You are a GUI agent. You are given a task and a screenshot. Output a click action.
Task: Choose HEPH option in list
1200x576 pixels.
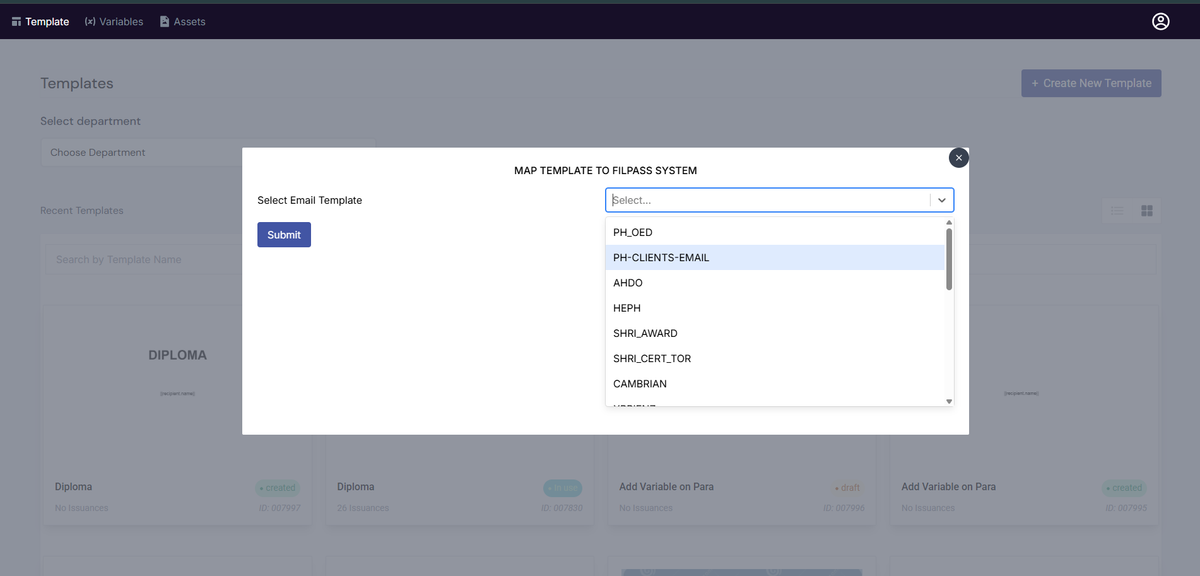tap(775, 308)
